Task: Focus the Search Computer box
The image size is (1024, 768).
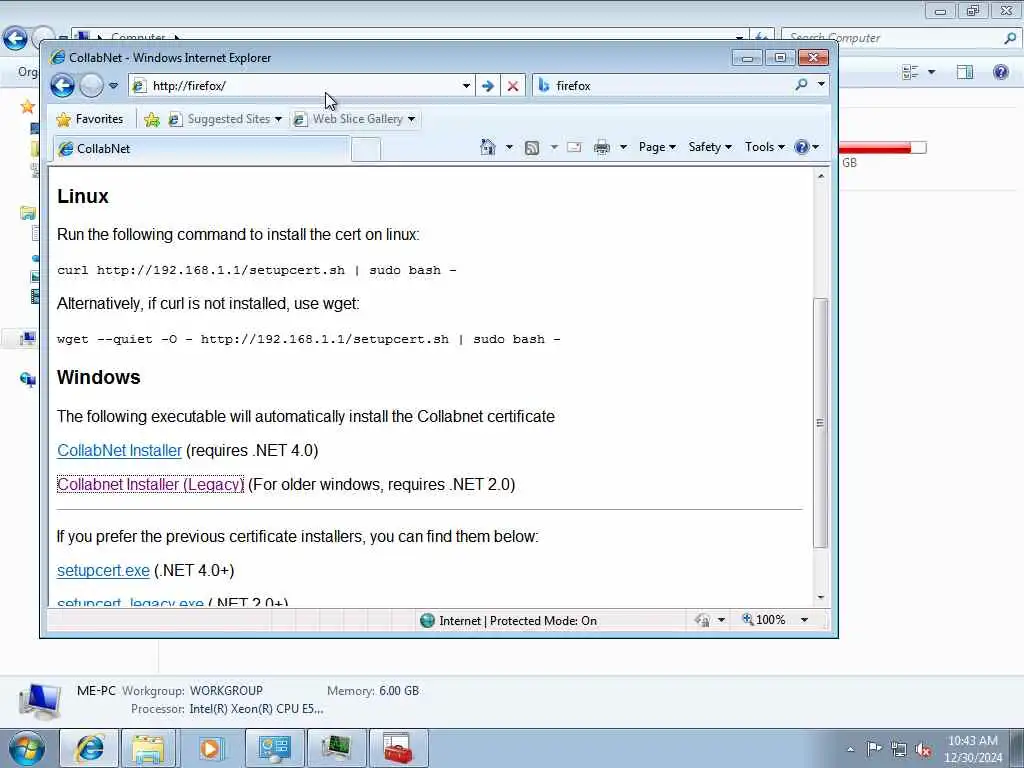Action: pos(898,38)
